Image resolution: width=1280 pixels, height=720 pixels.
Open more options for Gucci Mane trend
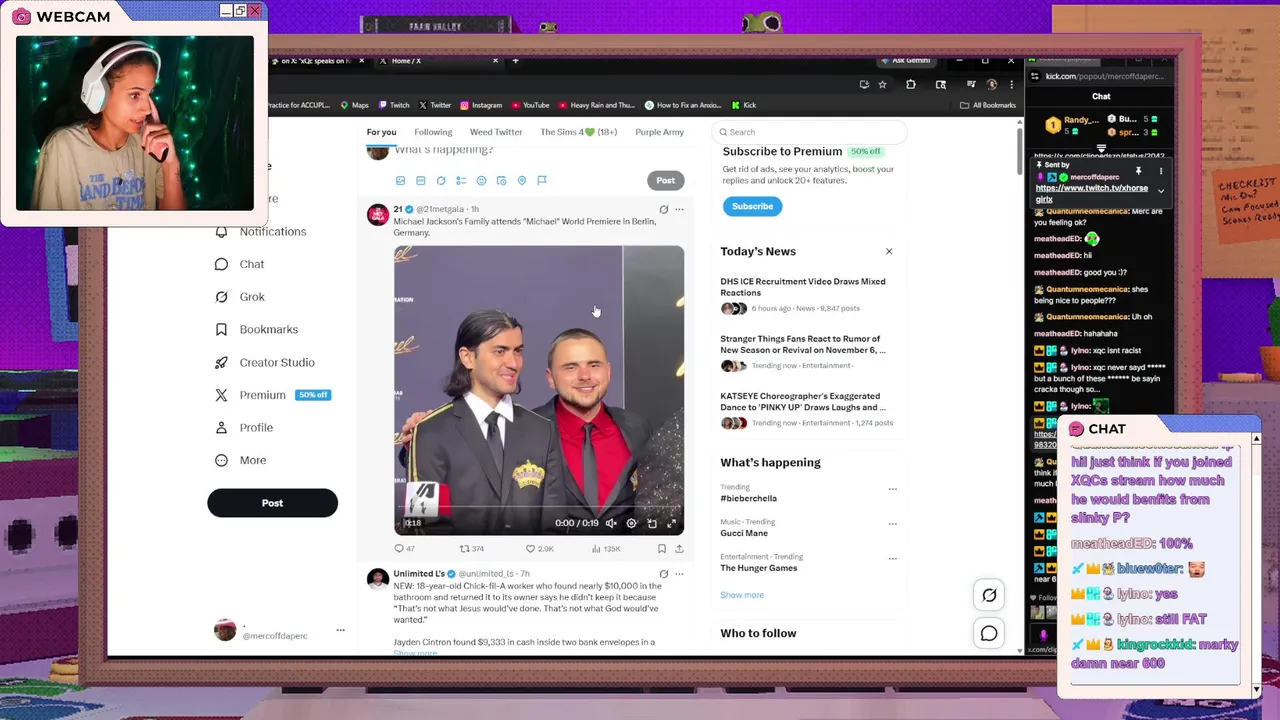[892, 524]
